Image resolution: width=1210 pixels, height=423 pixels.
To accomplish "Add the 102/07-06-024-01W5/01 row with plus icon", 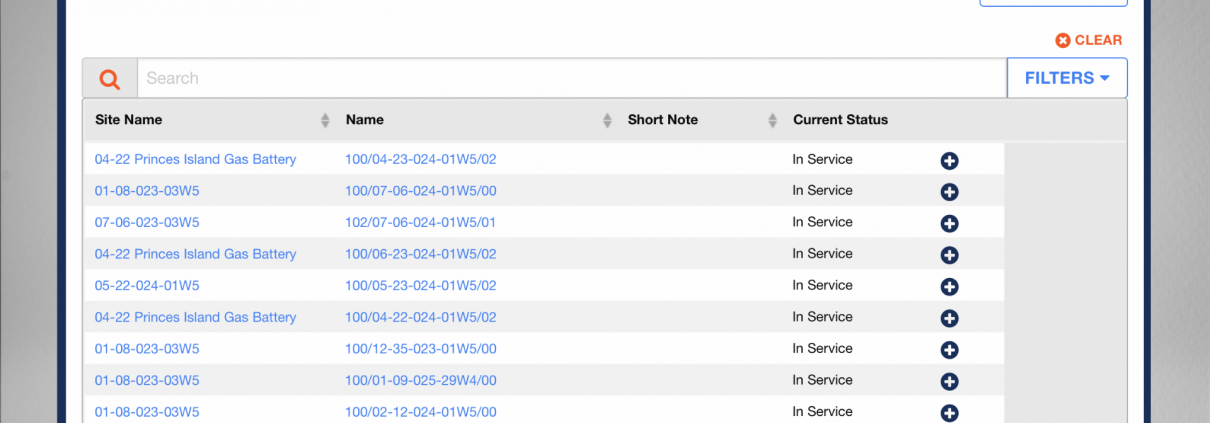I will [x=949, y=224].
